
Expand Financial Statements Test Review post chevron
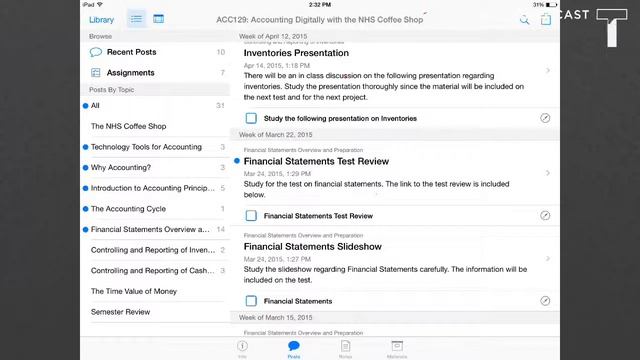pos(548,173)
